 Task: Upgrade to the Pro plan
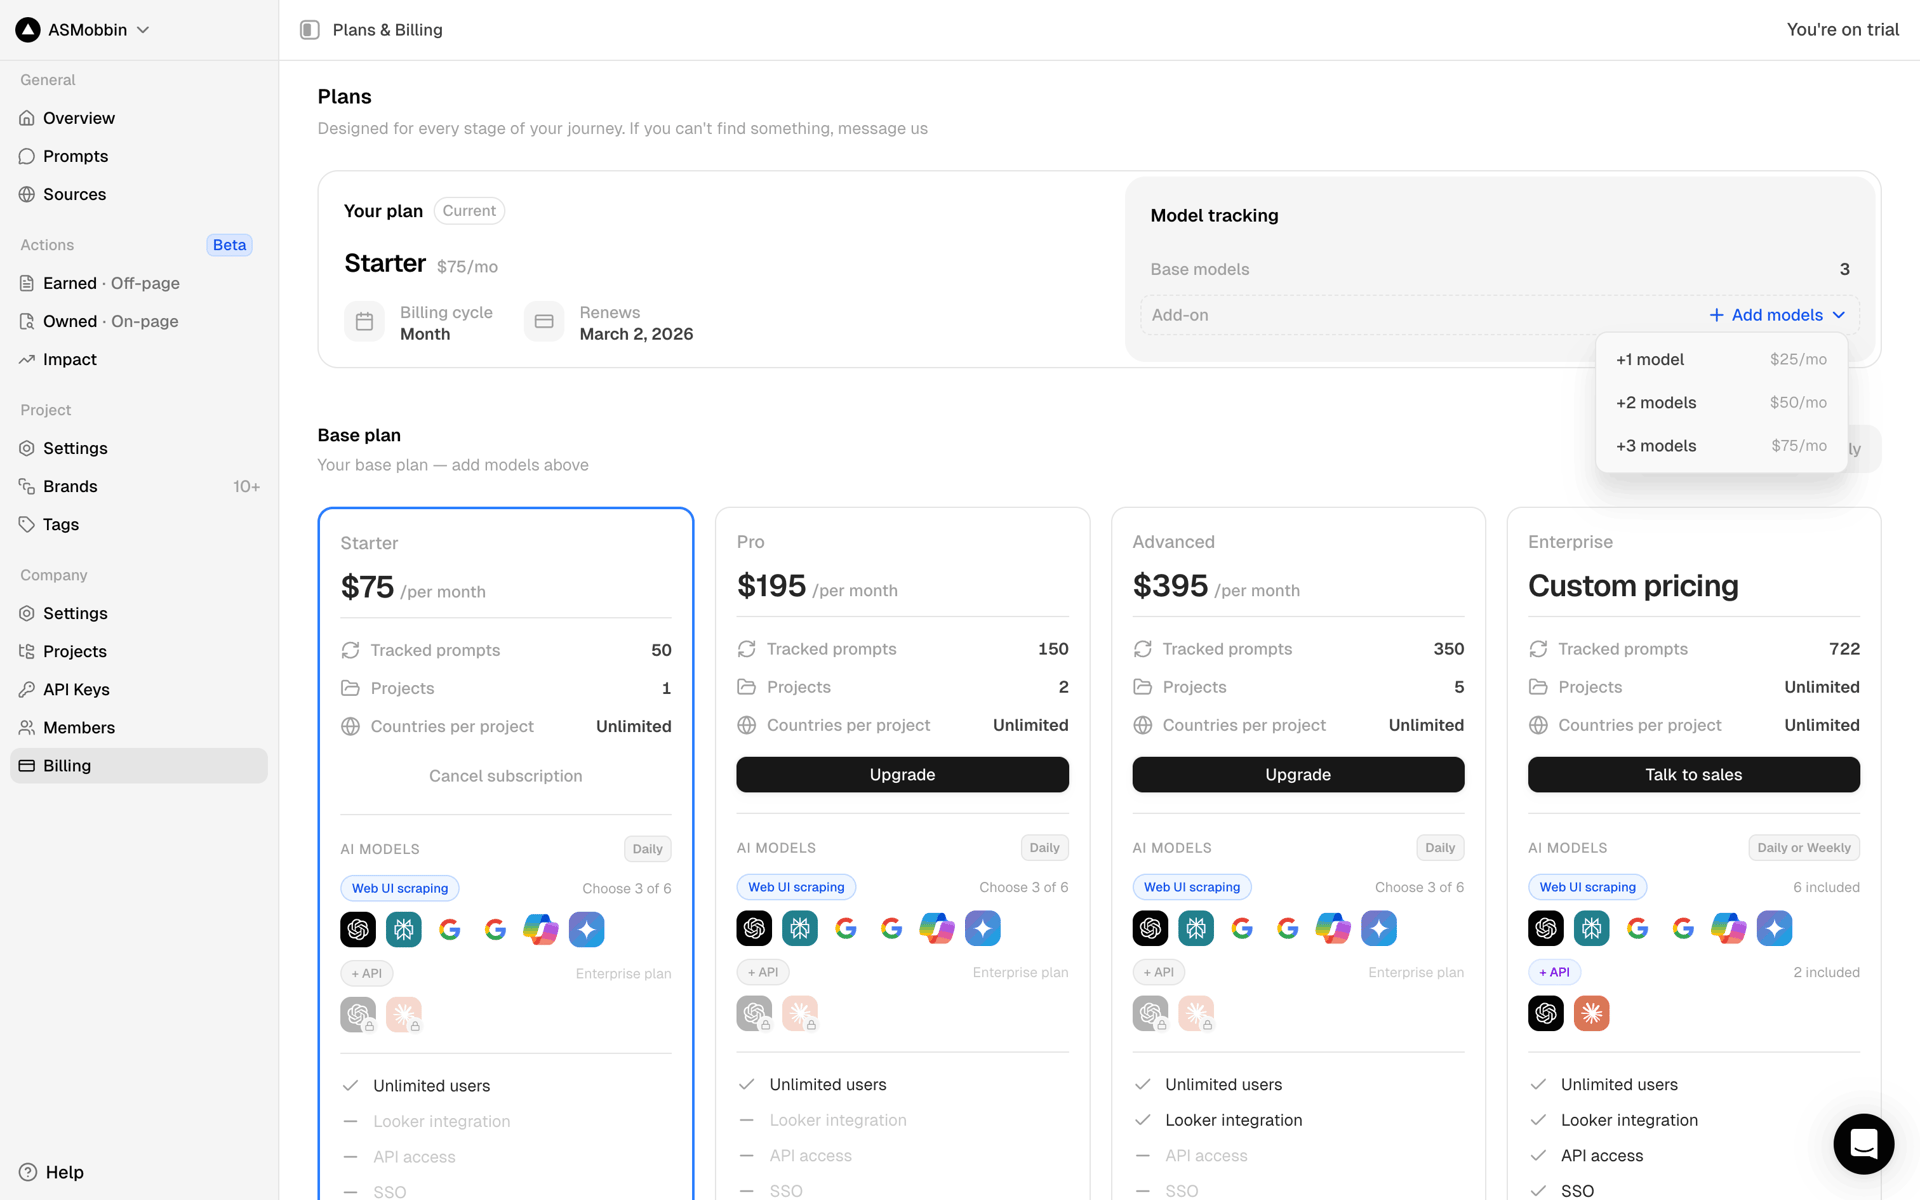tap(902, 774)
